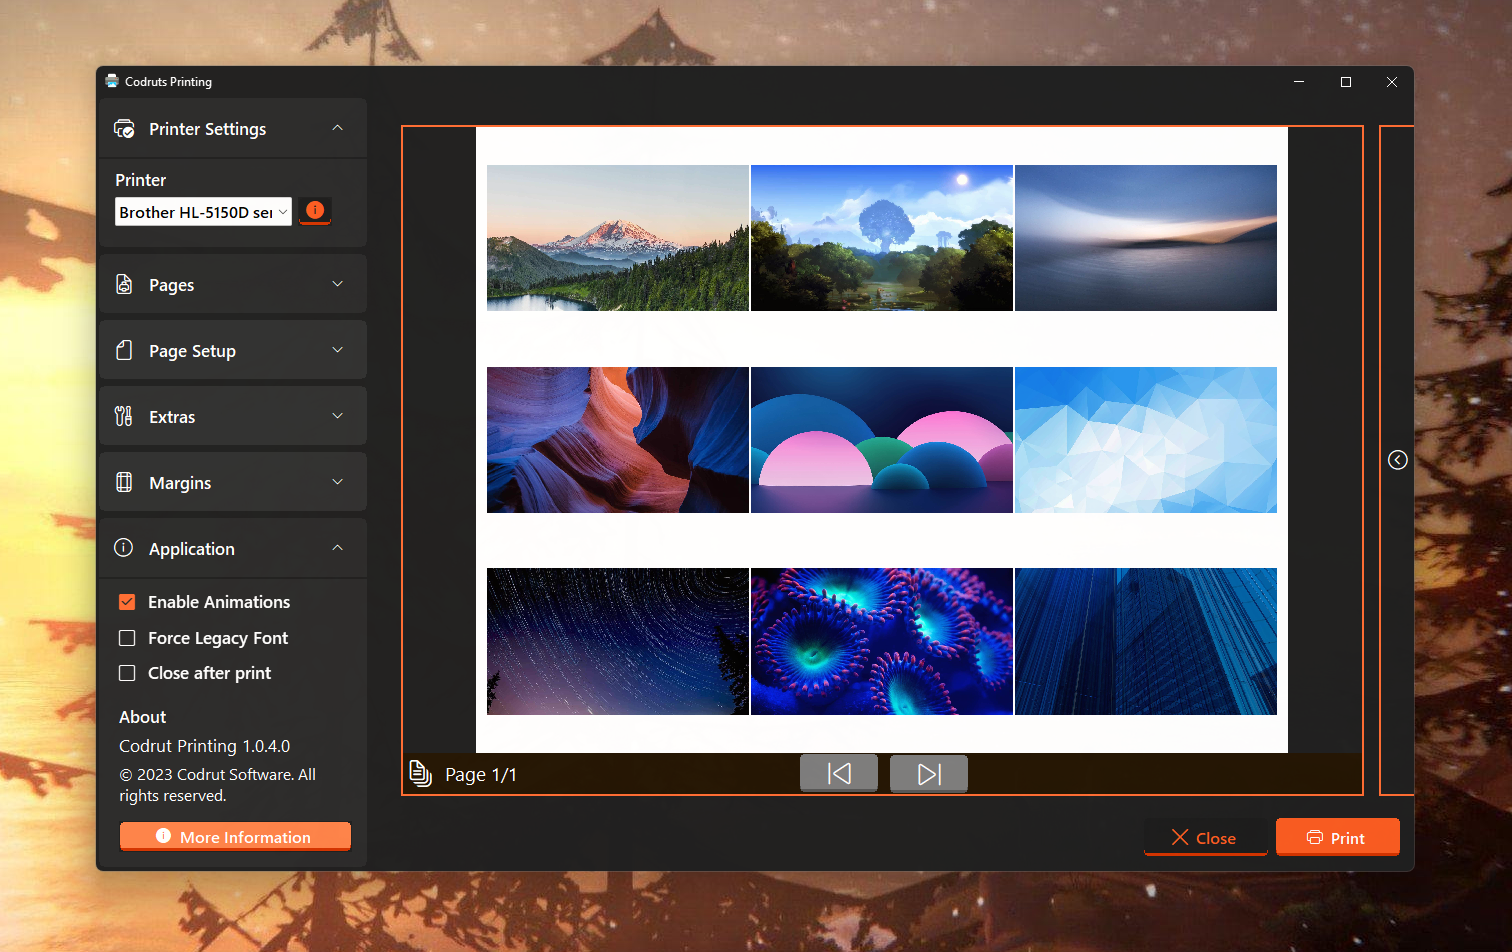This screenshot has width=1512, height=952.
Task: Click the giant tree landscape thumbnail
Action: tap(882, 238)
